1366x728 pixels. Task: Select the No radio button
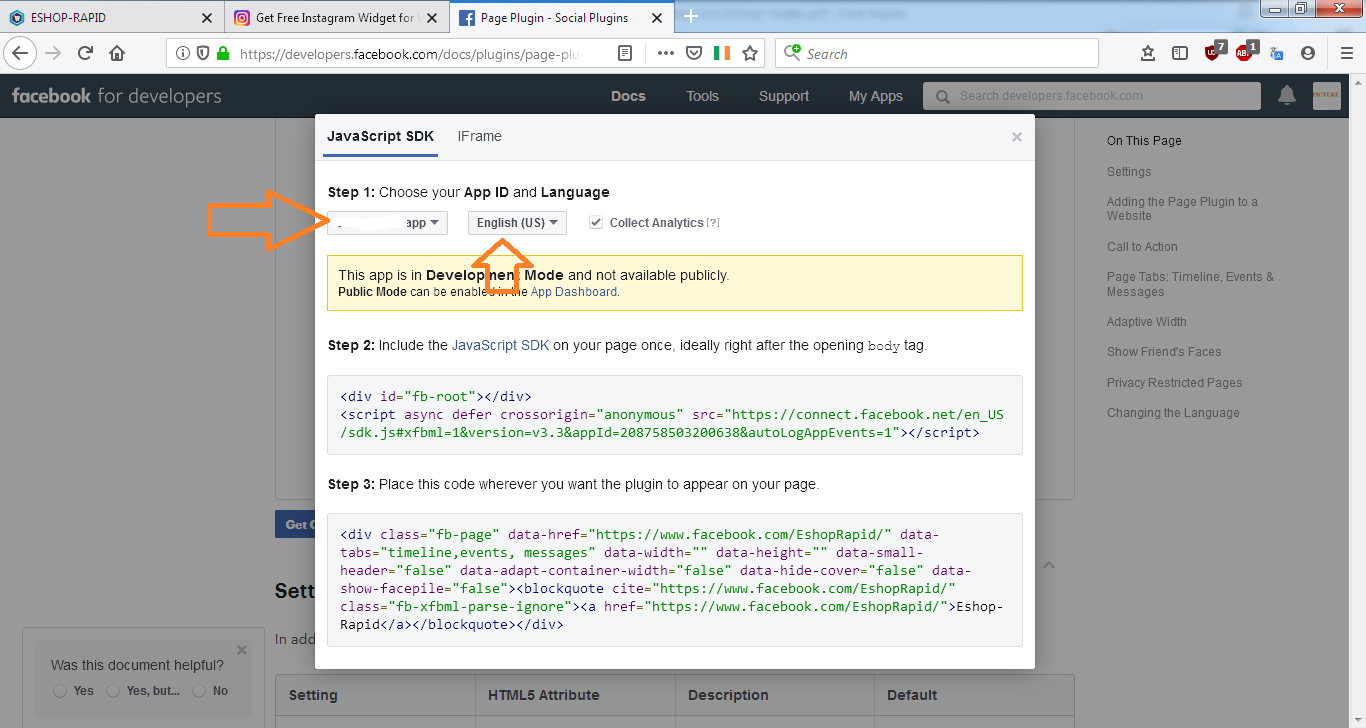point(199,691)
